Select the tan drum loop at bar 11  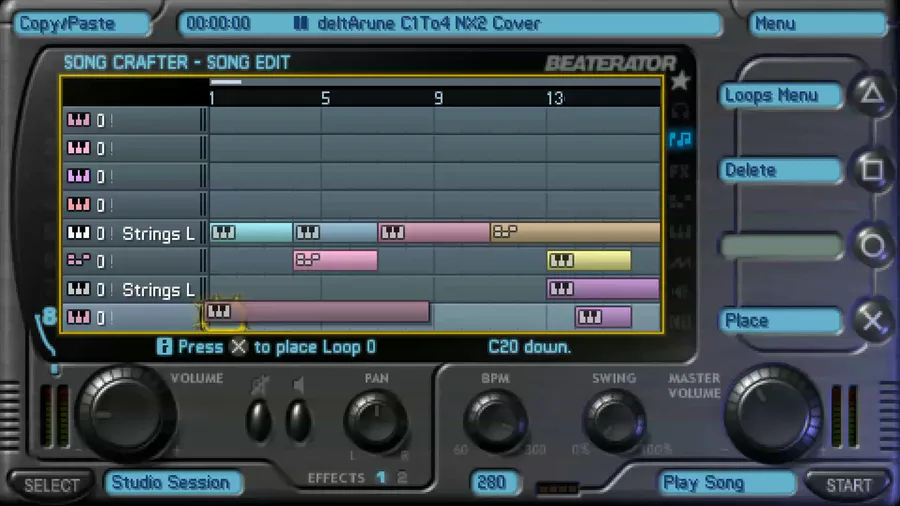coord(575,232)
